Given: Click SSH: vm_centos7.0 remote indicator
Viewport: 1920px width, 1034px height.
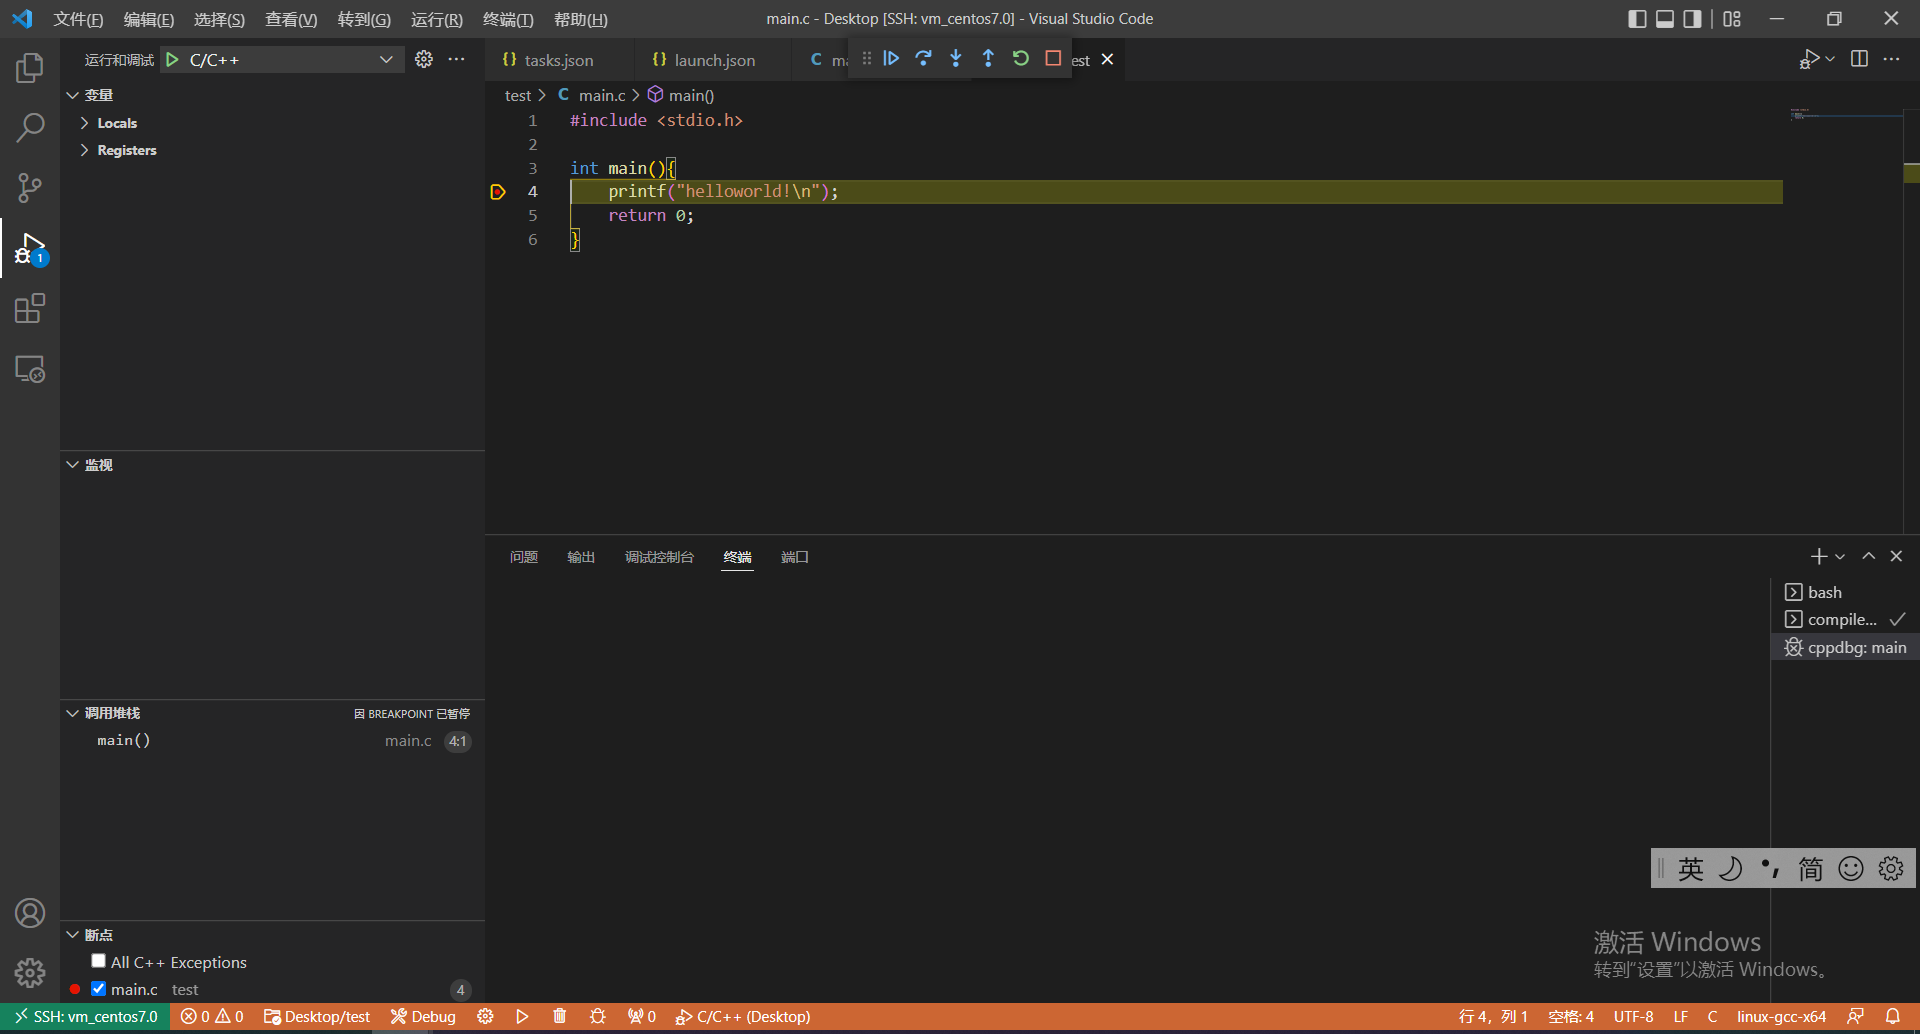Looking at the screenshot, I should (86, 1016).
